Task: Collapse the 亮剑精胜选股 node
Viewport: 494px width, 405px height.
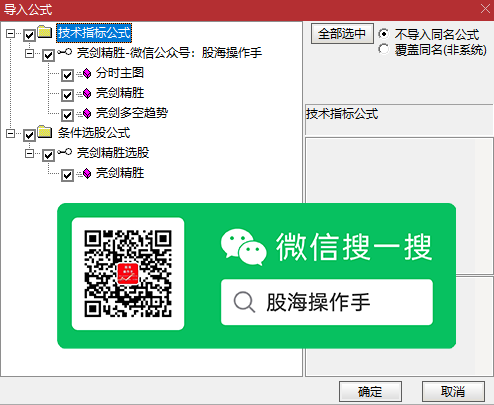Action: [x=29, y=153]
